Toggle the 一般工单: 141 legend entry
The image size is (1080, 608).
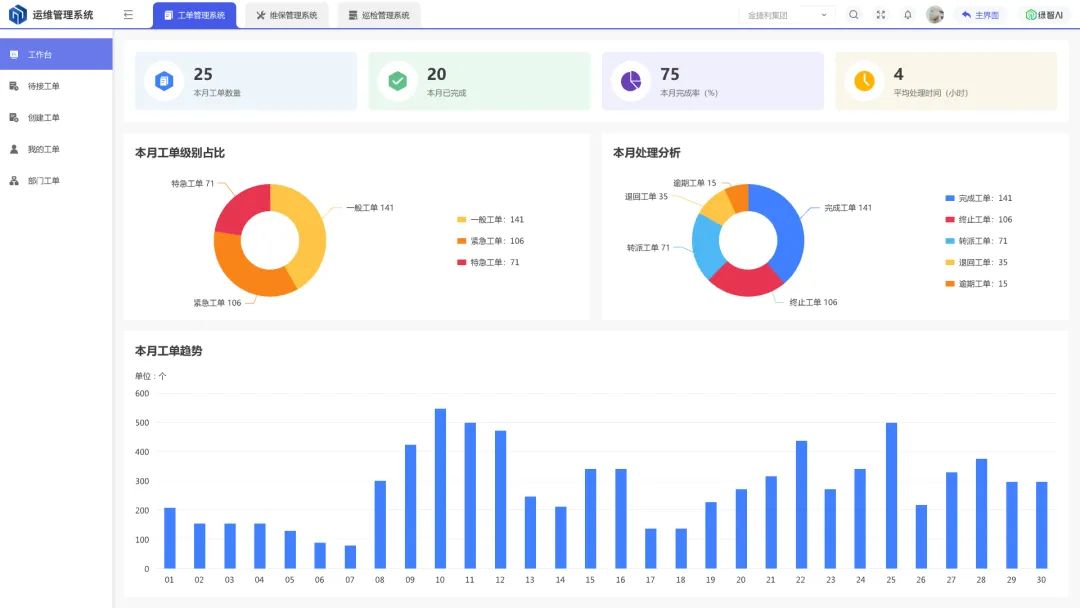click(x=490, y=220)
